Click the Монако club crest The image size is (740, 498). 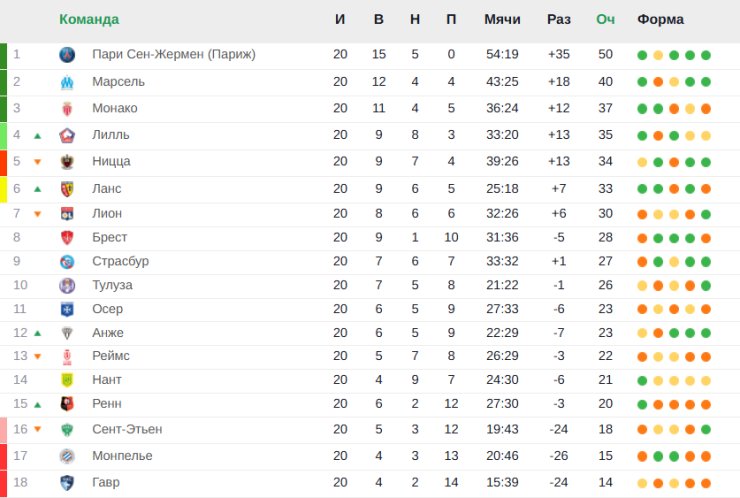click(67, 108)
